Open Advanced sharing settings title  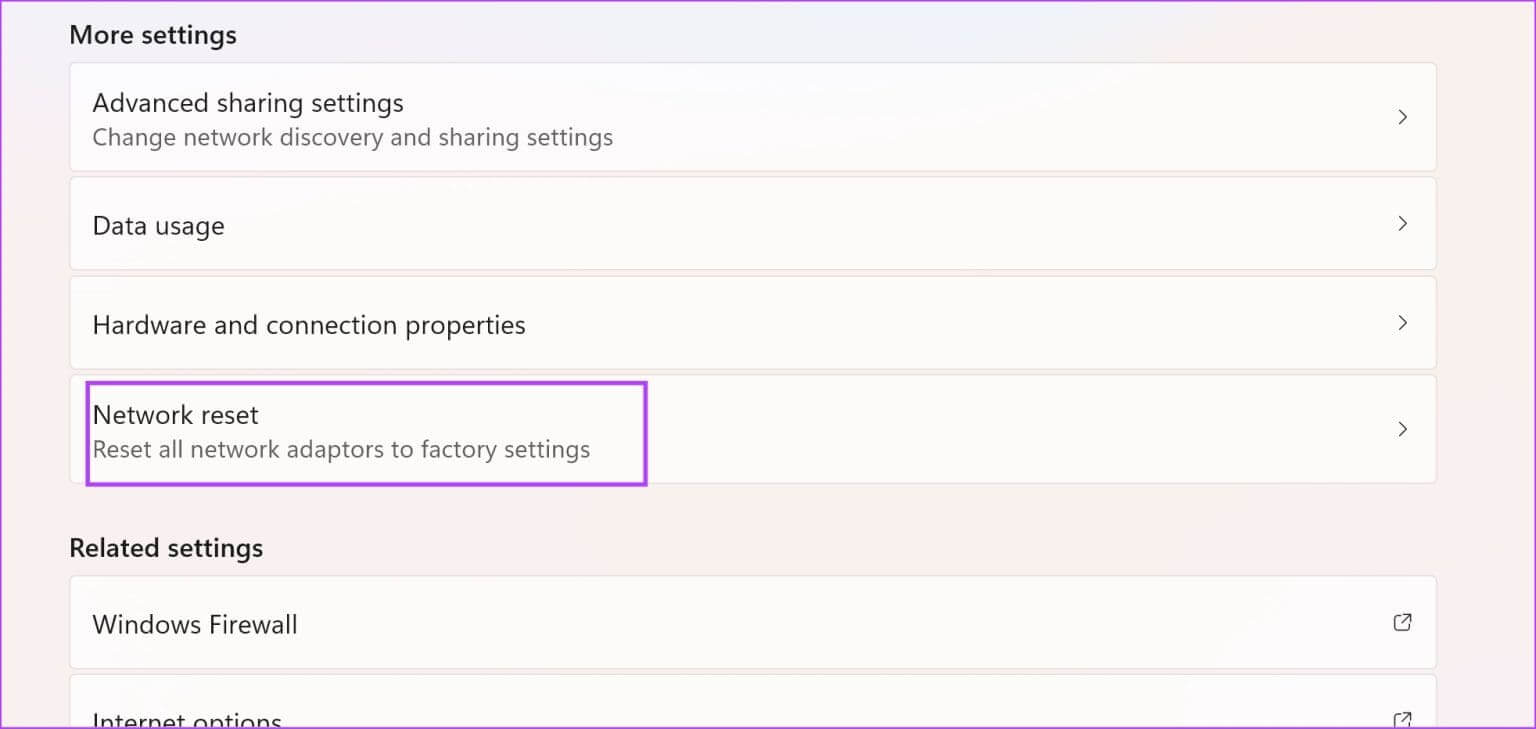pos(248,103)
